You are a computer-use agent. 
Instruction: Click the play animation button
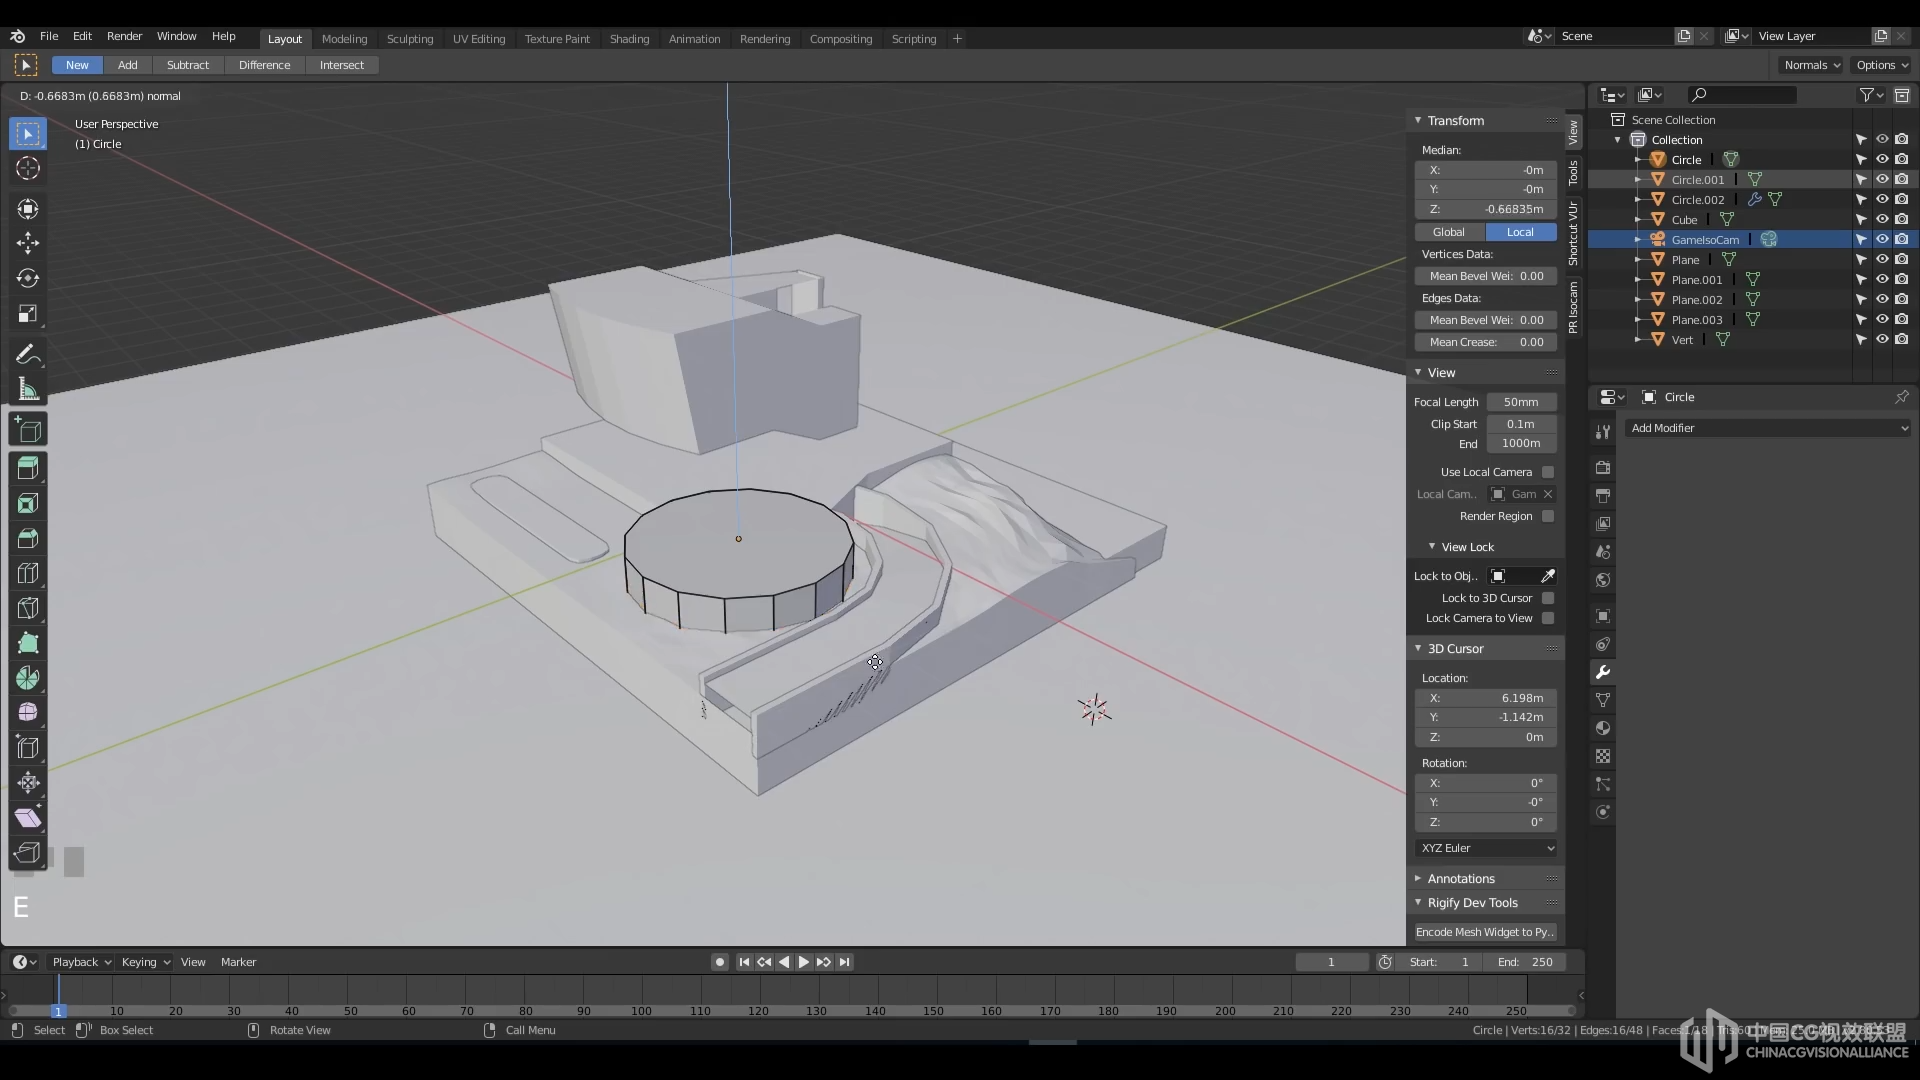(x=804, y=962)
